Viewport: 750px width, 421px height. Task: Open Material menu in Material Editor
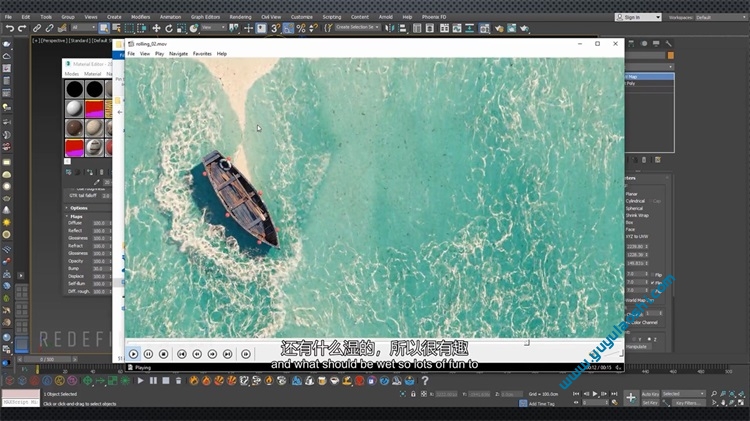93,74
